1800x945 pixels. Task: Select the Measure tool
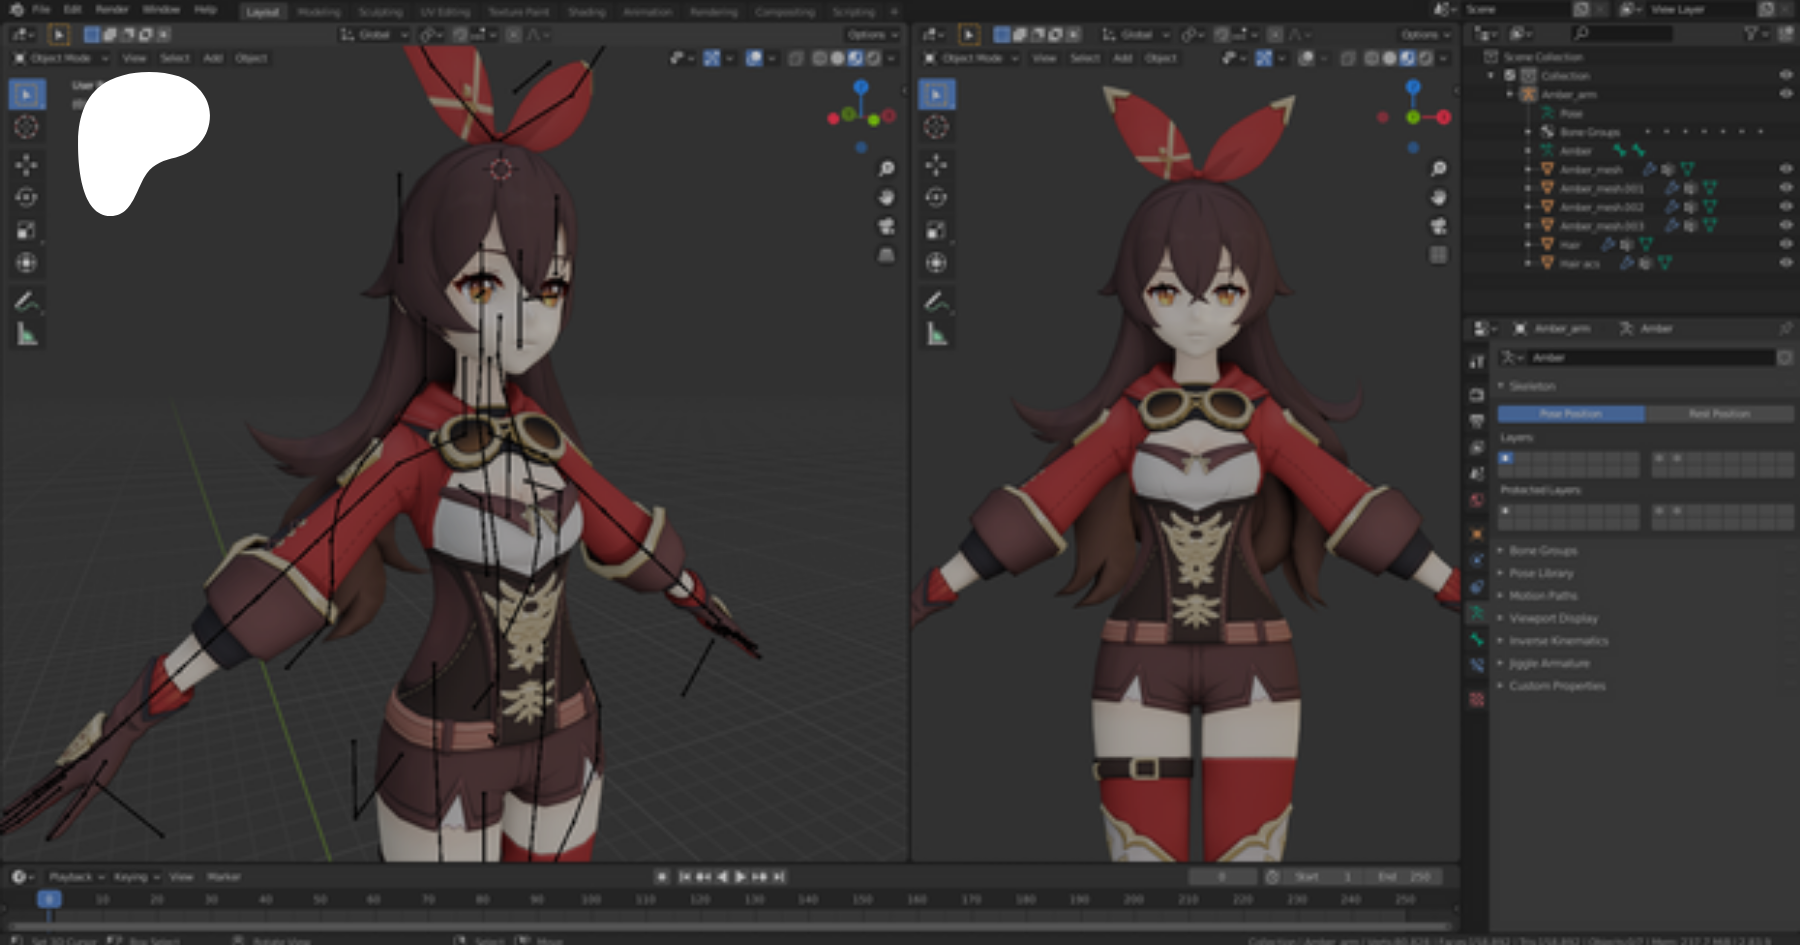28,335
